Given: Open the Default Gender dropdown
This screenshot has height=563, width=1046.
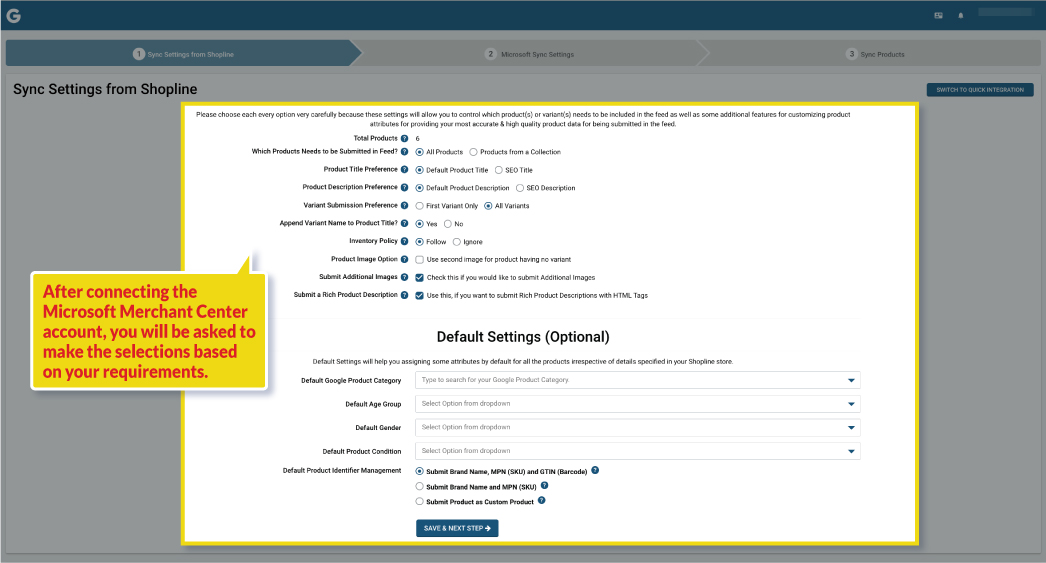Looking at the screenshot, I should pyautogui.click(x=638, y=428).
